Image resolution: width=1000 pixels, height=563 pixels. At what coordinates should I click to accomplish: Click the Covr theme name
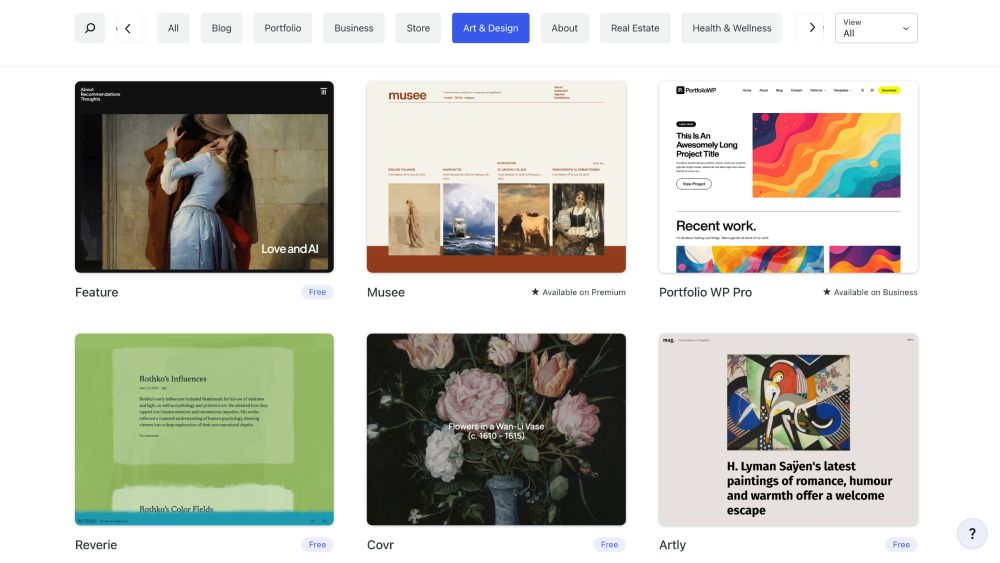tap(380, 545)
